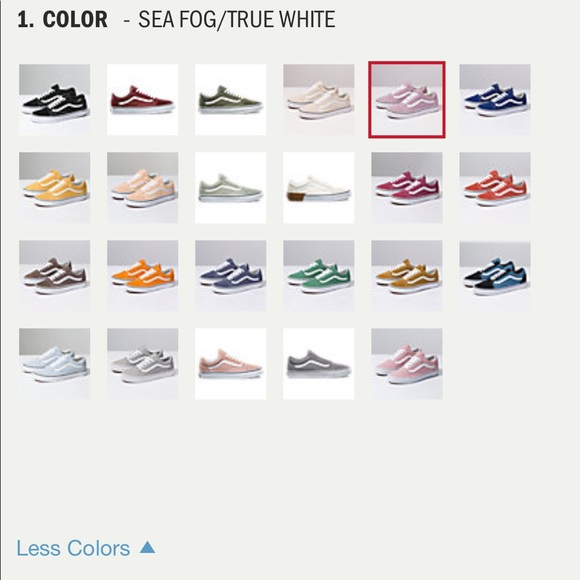Choose the coral red-orange sneaker color
580x580 pixels.
click(495, 188)
